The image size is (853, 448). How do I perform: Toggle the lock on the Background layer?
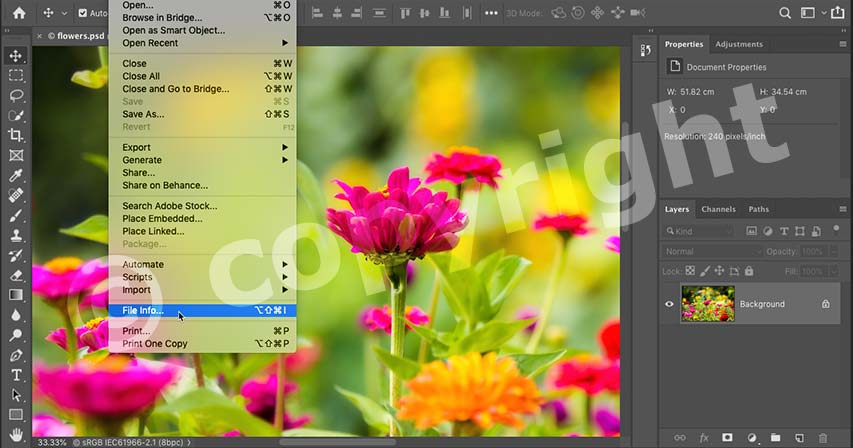(x=825, y=304)
